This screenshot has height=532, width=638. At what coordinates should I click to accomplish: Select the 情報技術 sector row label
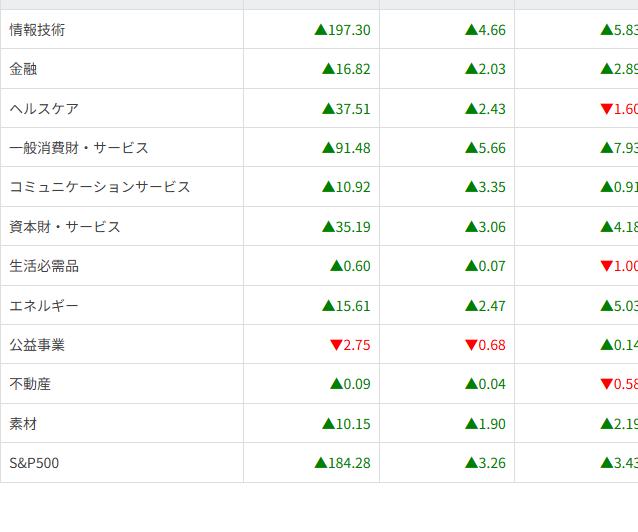[x=38, y=30]
